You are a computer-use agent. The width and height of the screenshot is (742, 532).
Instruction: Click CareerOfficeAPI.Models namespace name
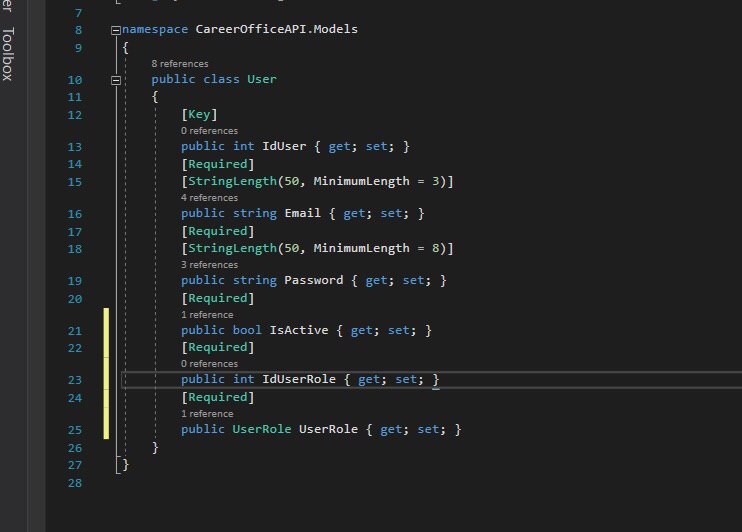pos(276,29)
